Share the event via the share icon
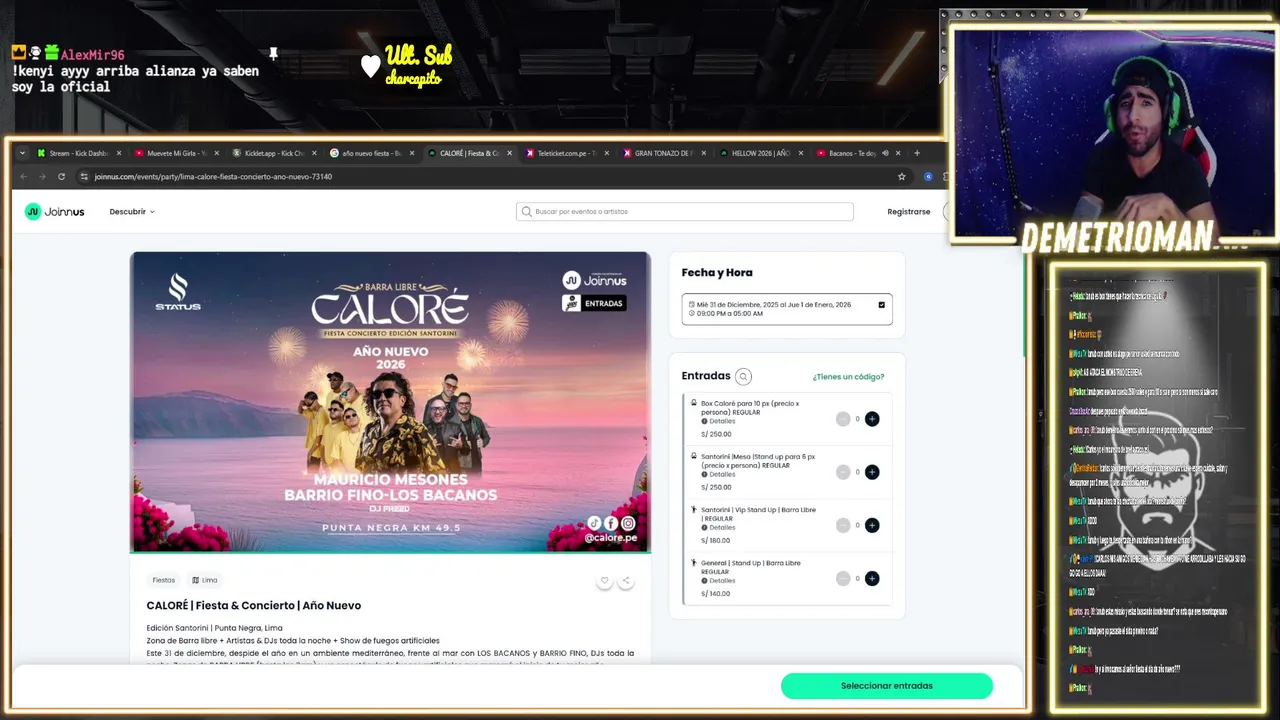Viewport: 1280px width, 720px height. 625,580
